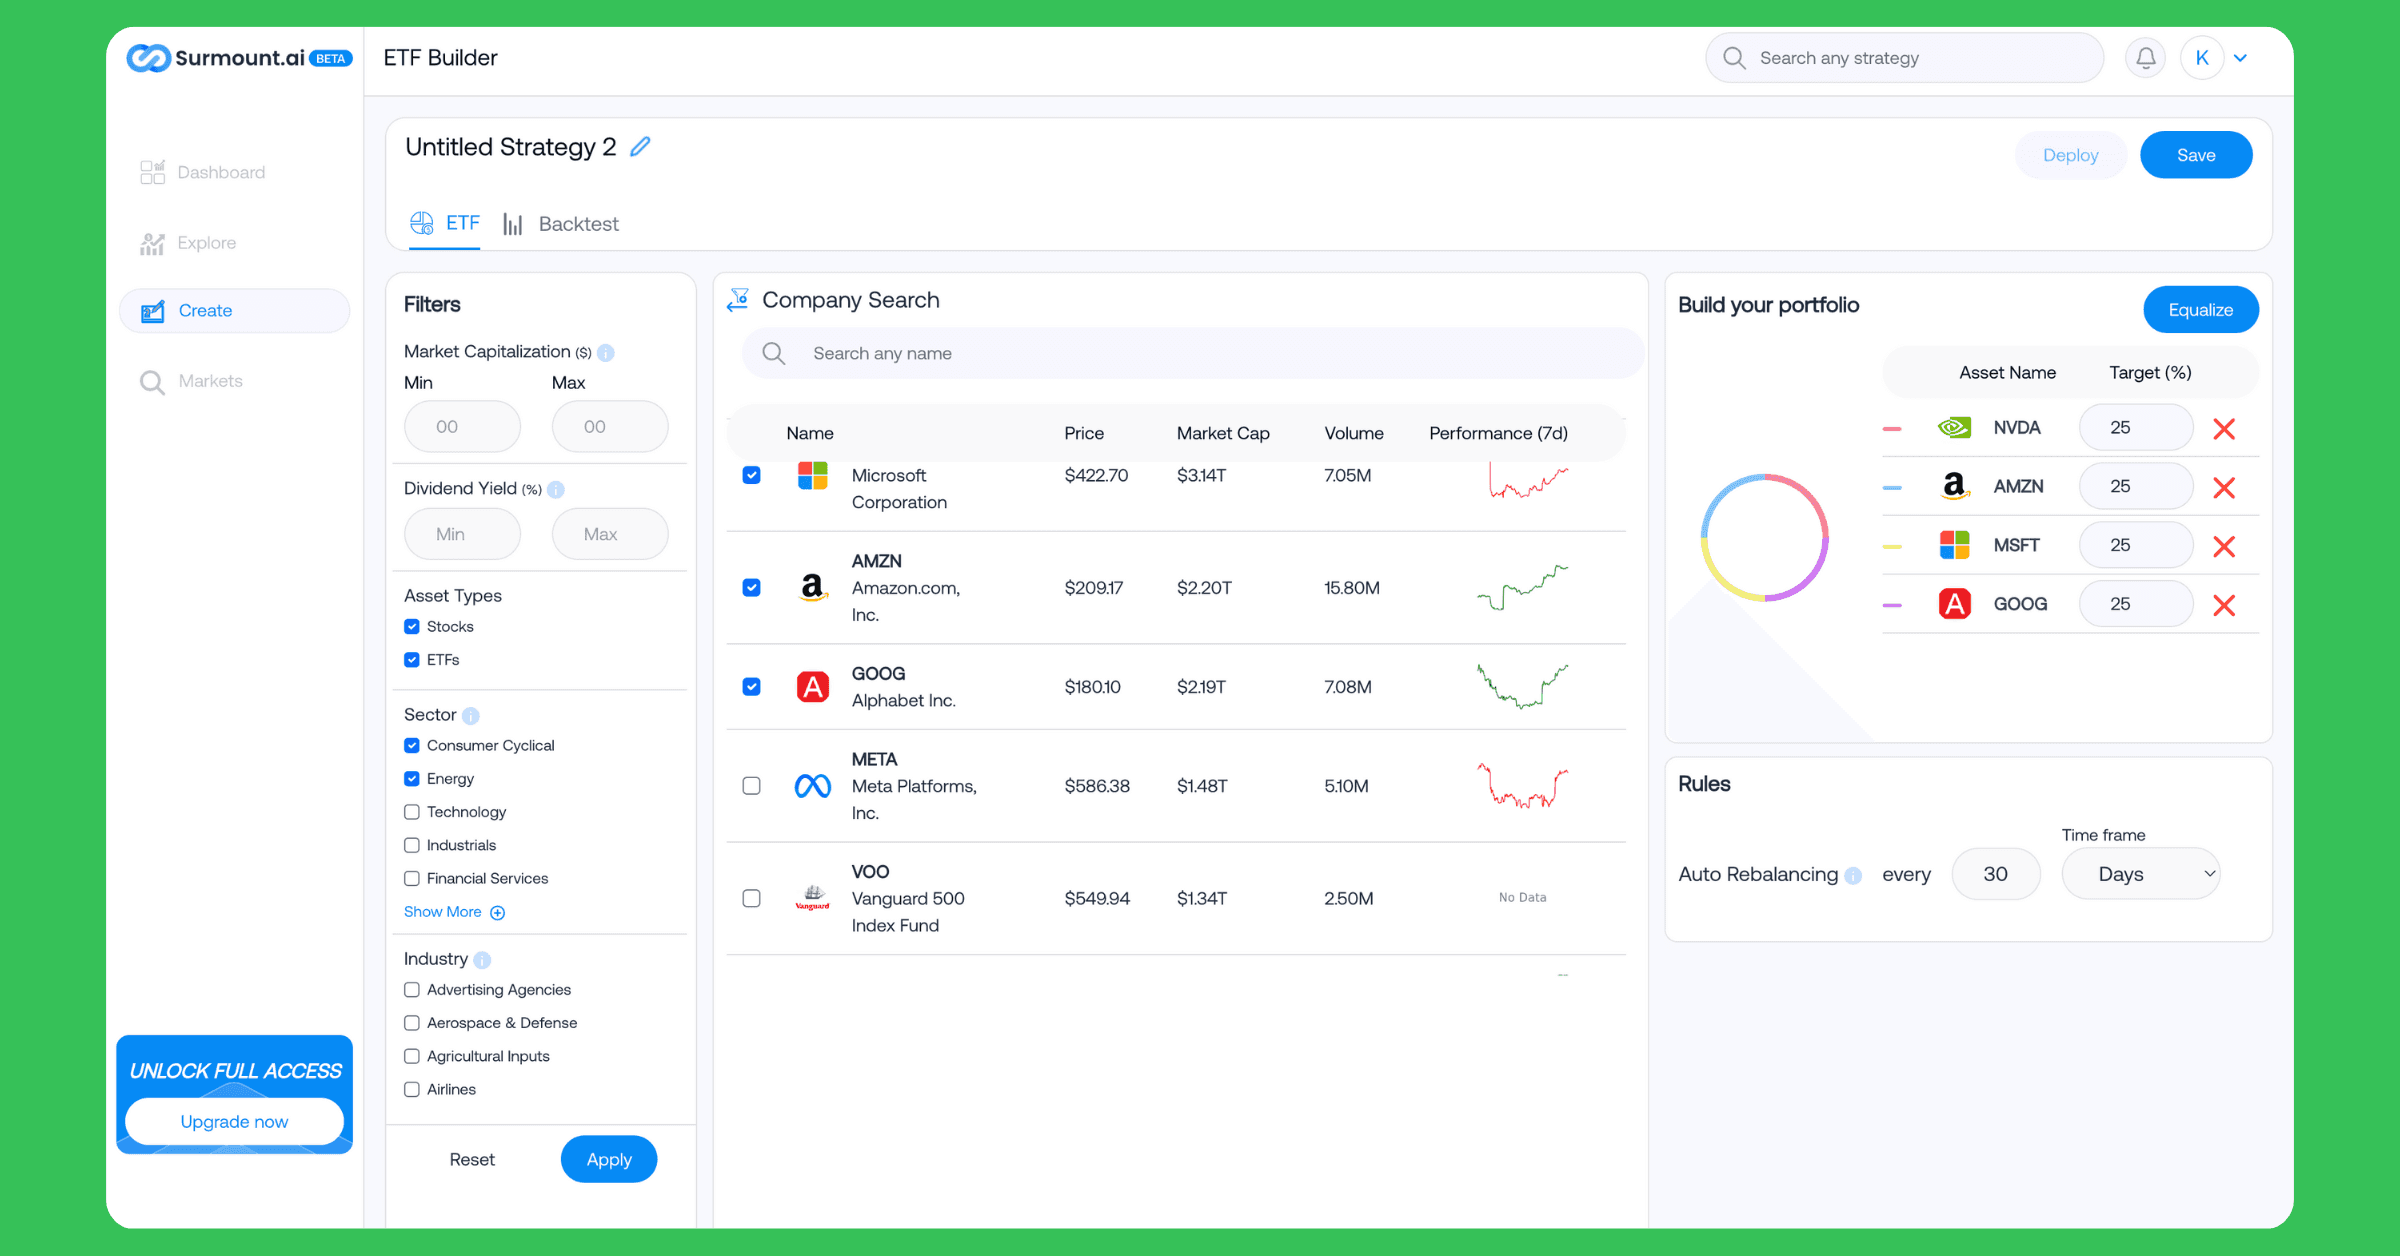Click Auto Rebalancing info icon
Image resolution: width=2400 pixels, height=1256 pixels.
click(1853, 876)
